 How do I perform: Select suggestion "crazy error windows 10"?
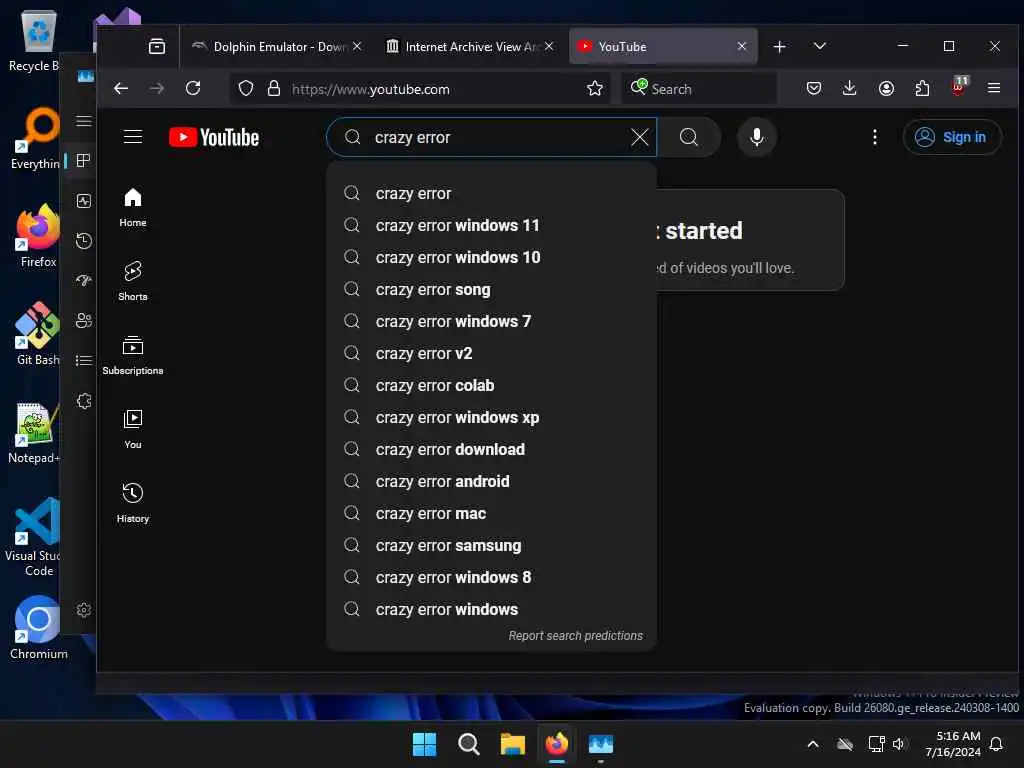pos(491,257)
